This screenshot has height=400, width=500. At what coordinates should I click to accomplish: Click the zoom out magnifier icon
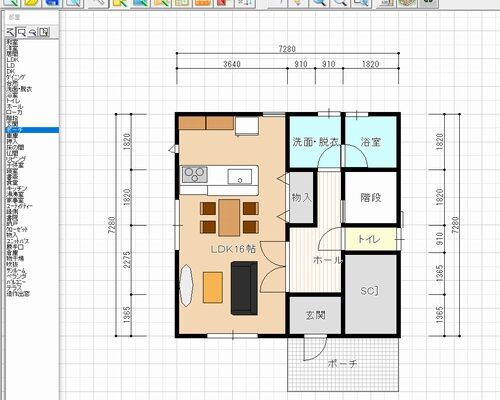[x=340, y=3]
